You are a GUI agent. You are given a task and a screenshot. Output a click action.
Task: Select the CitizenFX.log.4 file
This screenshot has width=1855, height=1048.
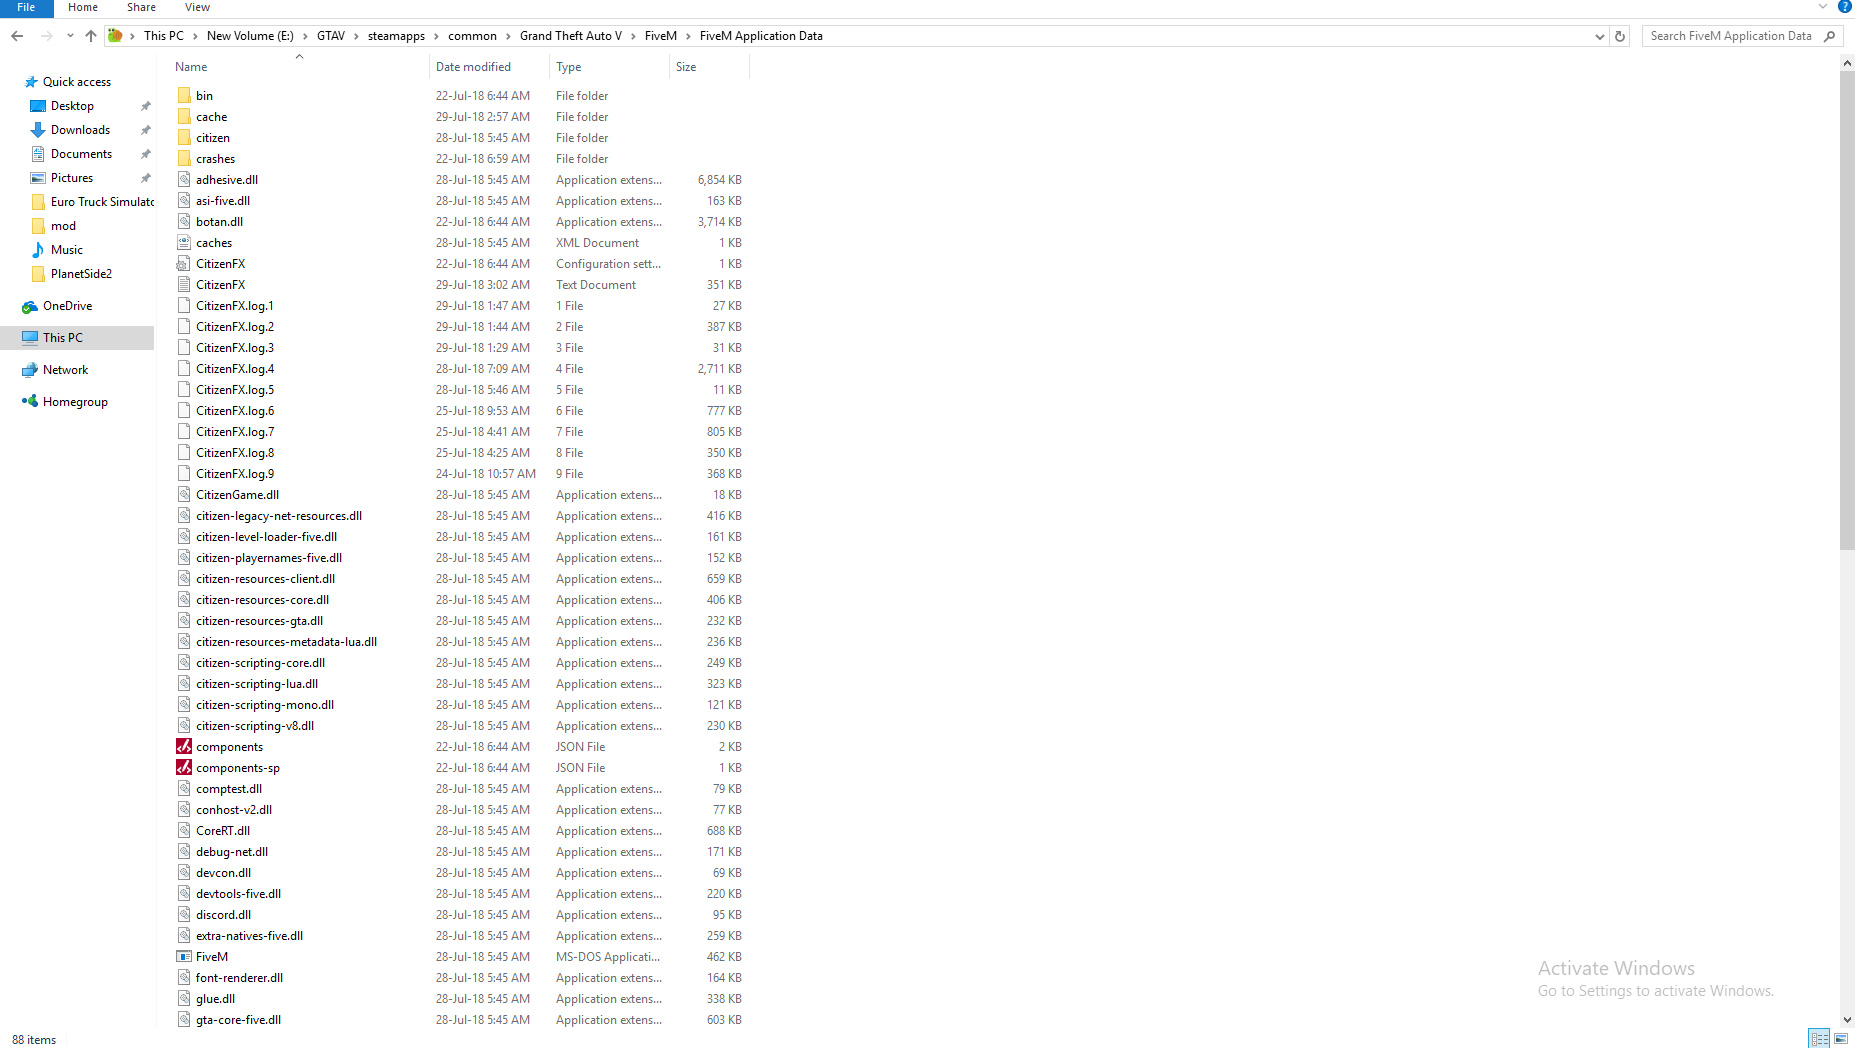[x=235, y=369]
